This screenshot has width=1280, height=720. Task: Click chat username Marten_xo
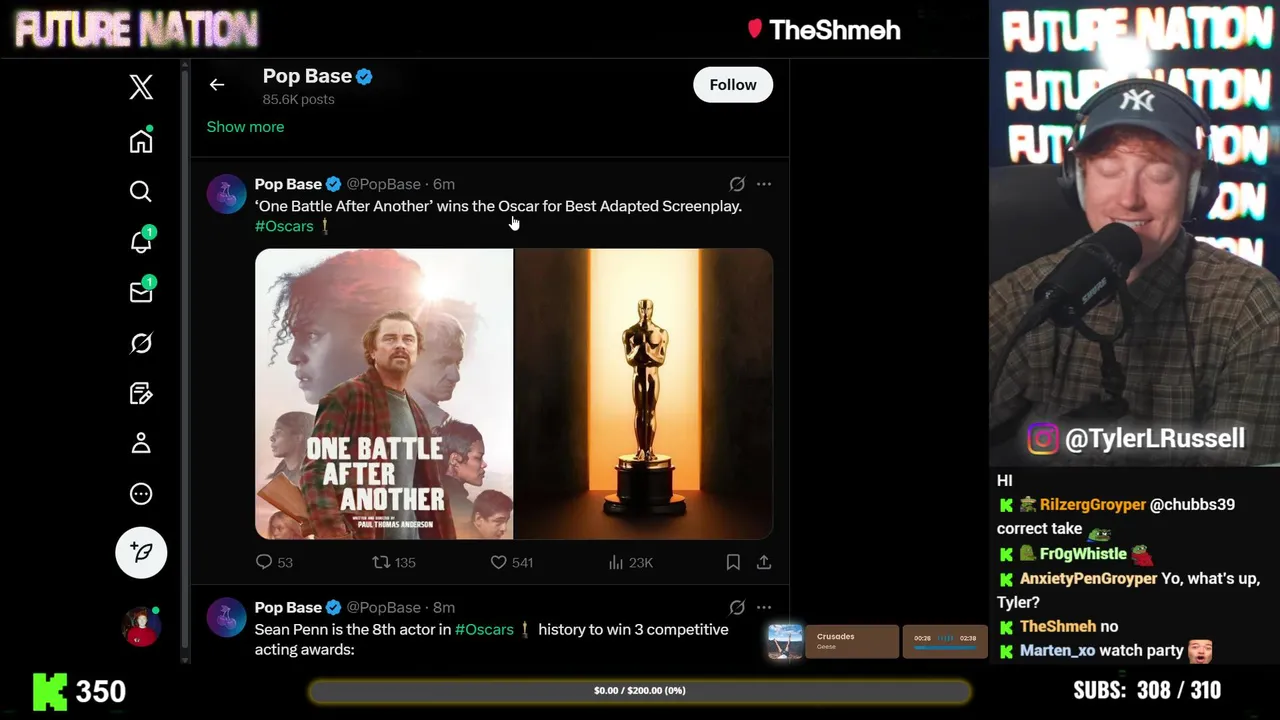pos(1057,651)
